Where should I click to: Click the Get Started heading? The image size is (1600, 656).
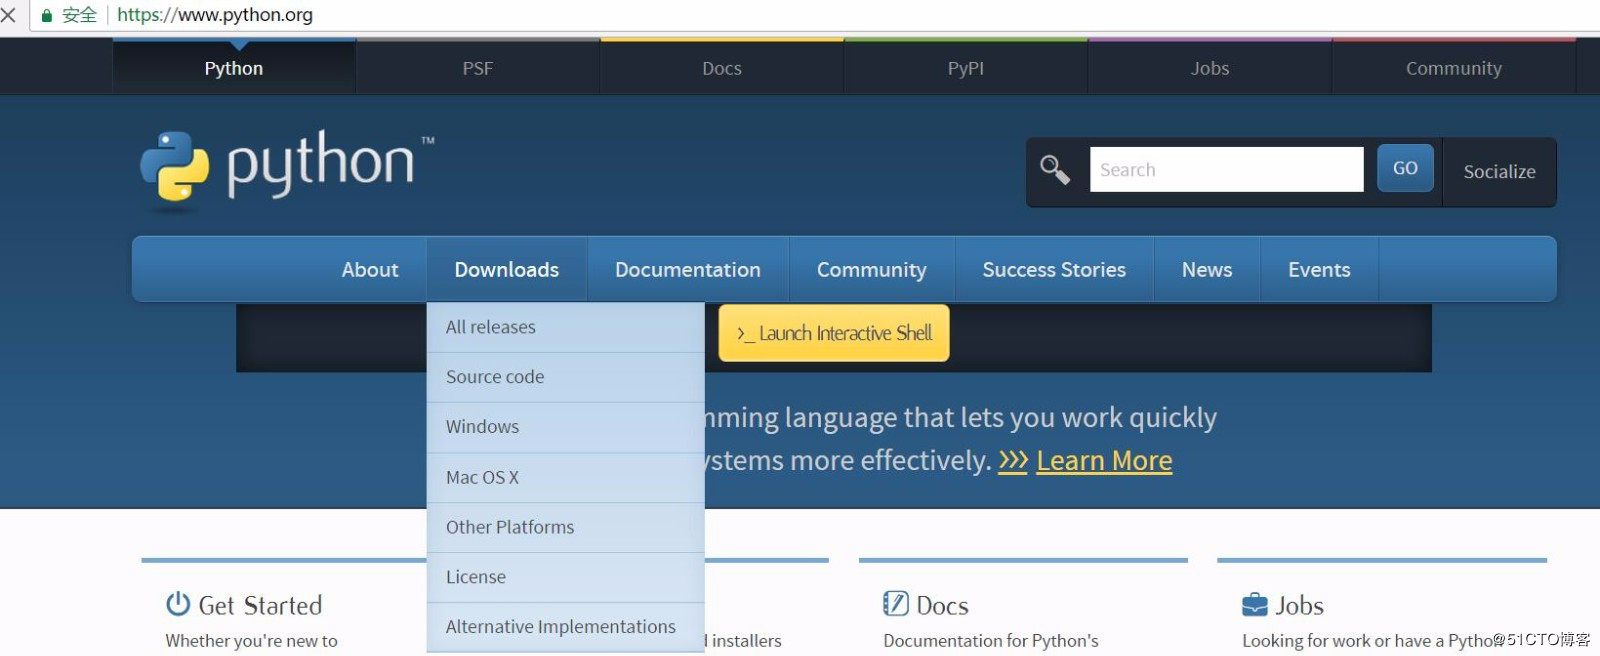(260, 605)
